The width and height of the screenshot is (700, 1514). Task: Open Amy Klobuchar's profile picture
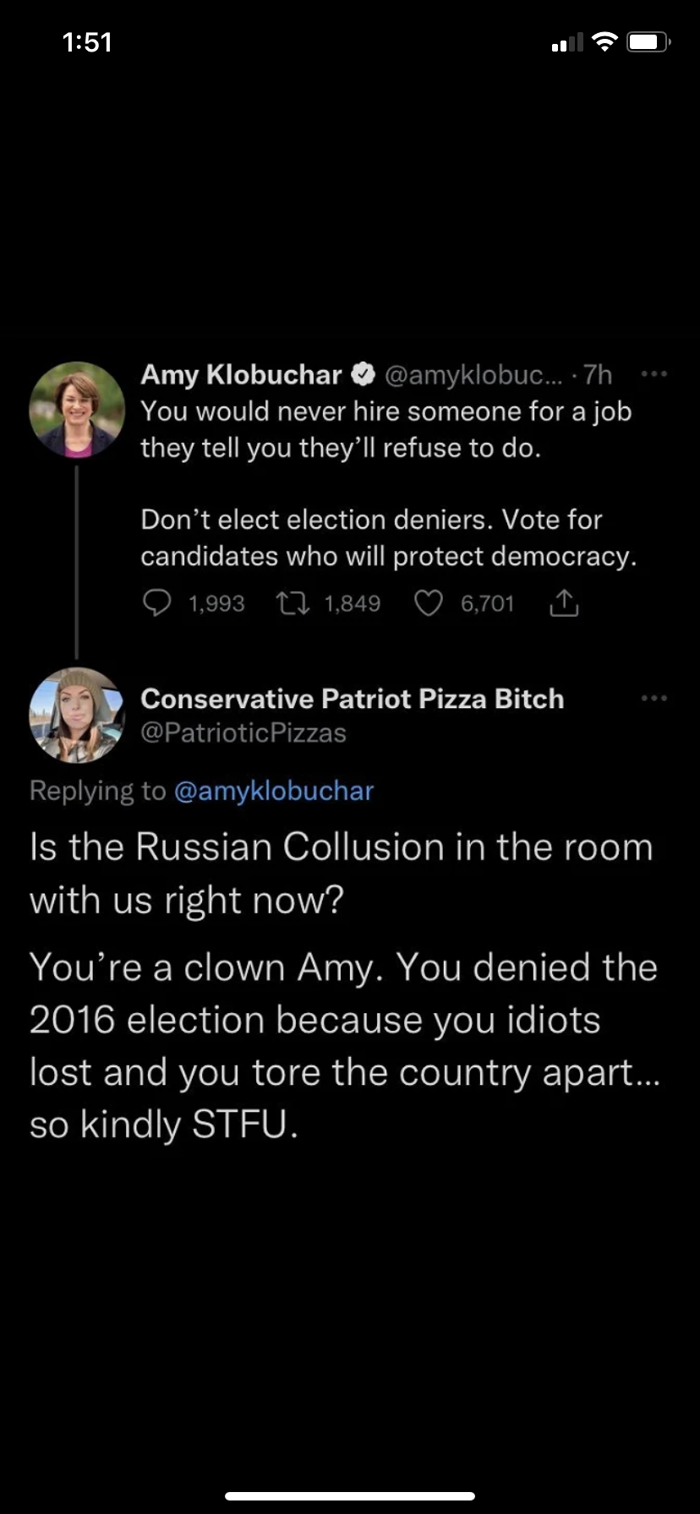pos(77,410)
